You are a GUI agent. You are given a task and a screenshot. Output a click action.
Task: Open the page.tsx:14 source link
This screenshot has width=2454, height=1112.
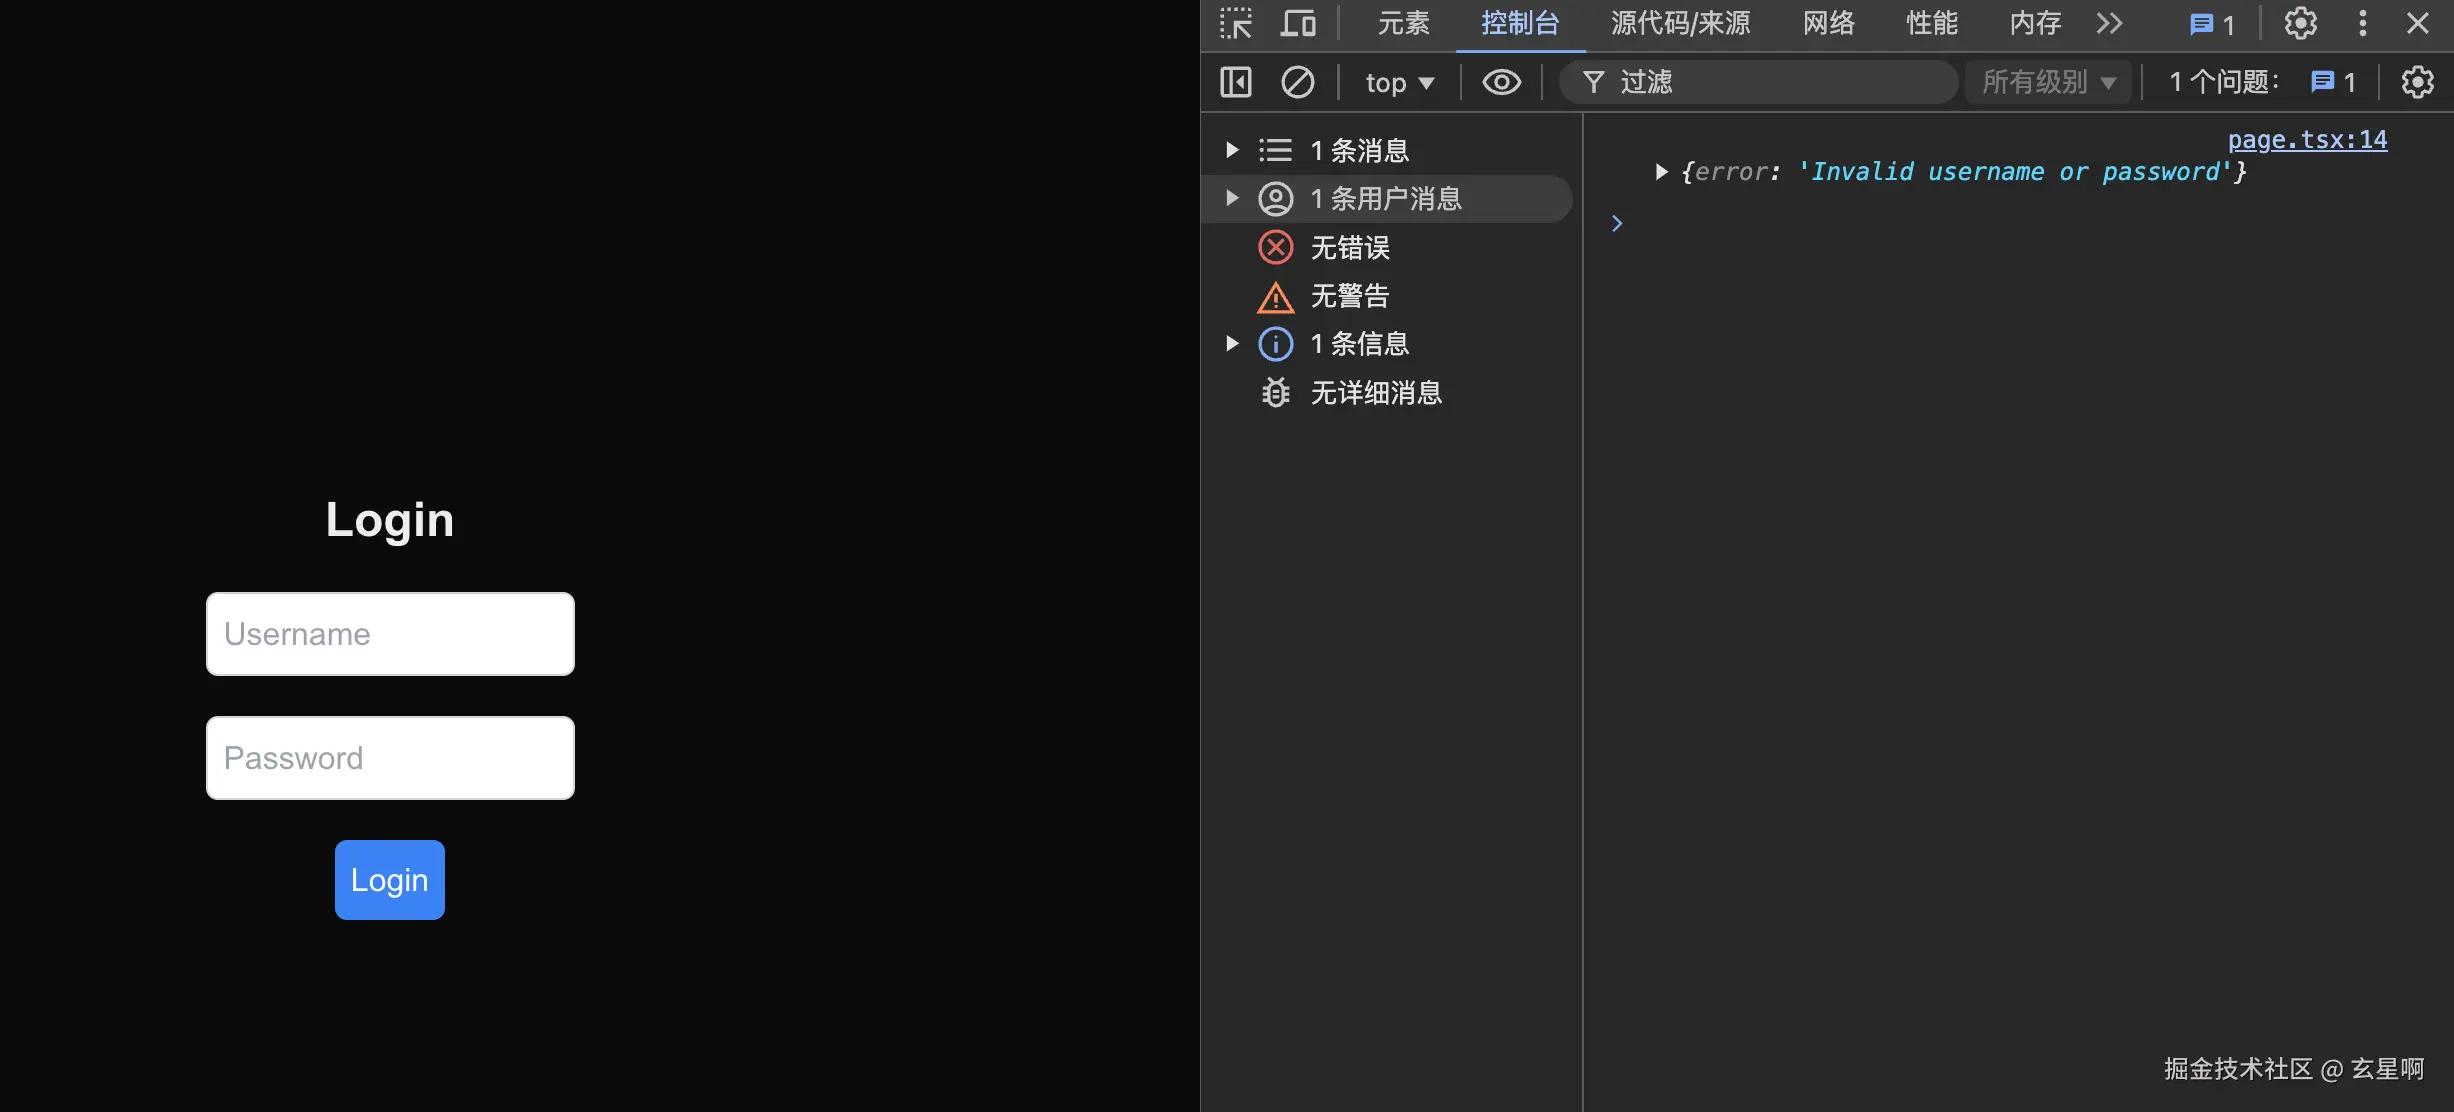2307,139
